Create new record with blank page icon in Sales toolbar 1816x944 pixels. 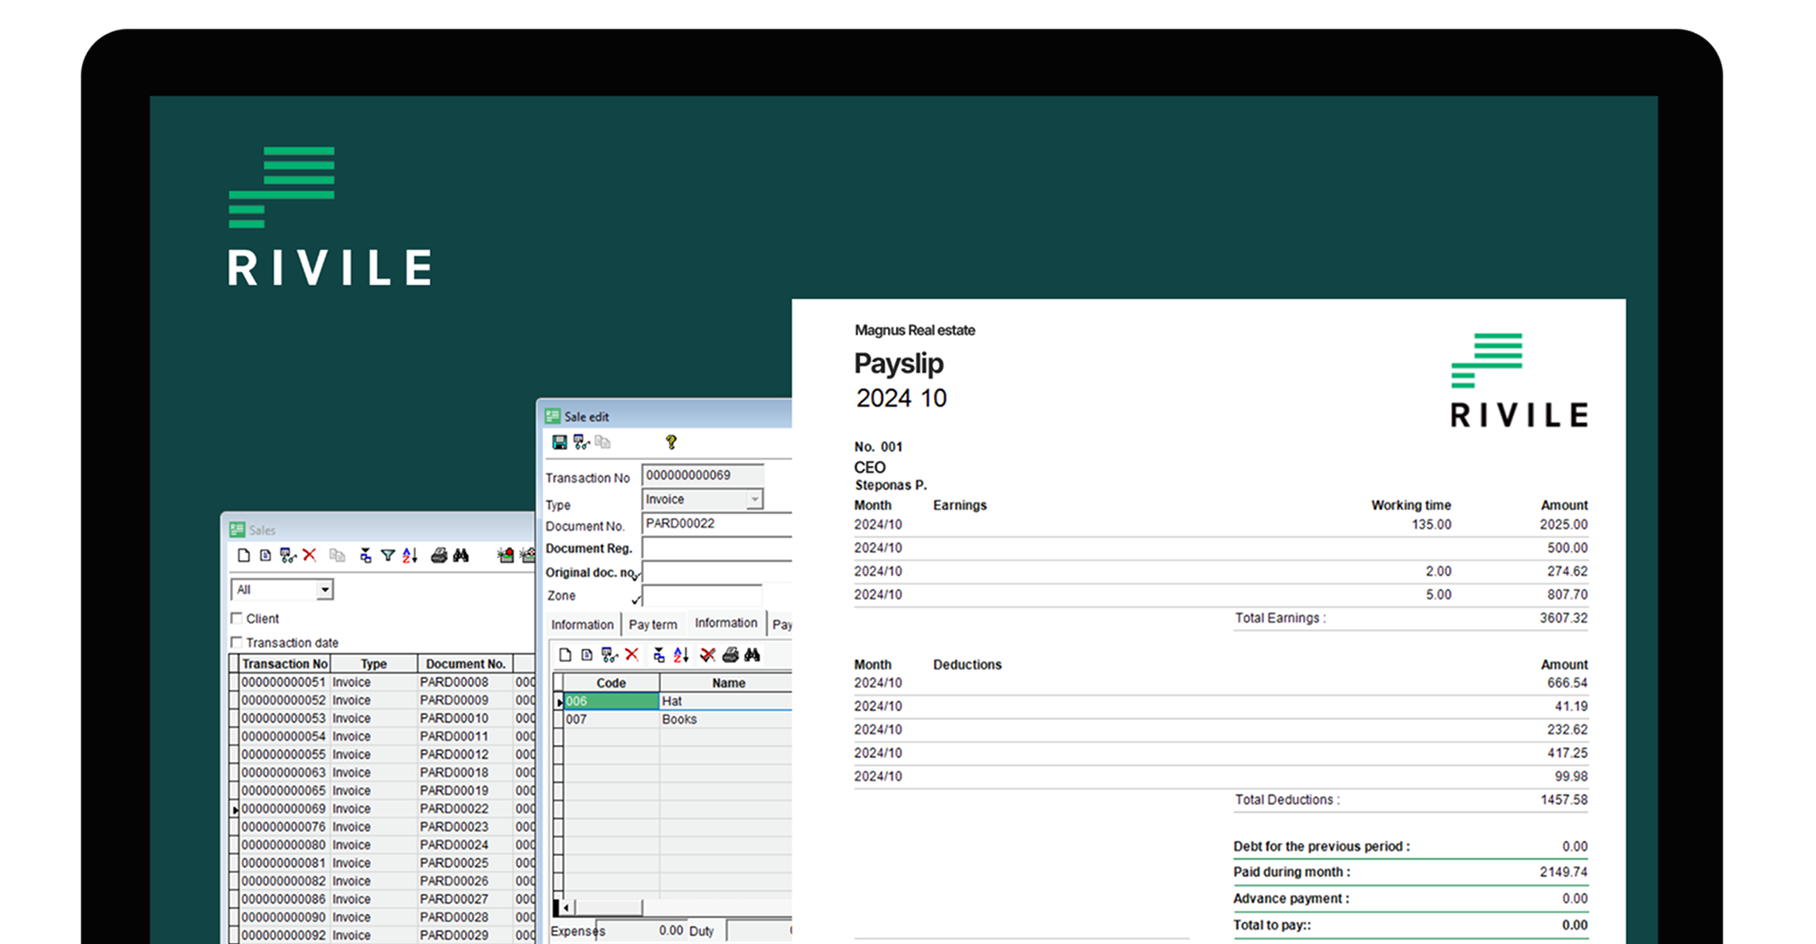(243, 555)
